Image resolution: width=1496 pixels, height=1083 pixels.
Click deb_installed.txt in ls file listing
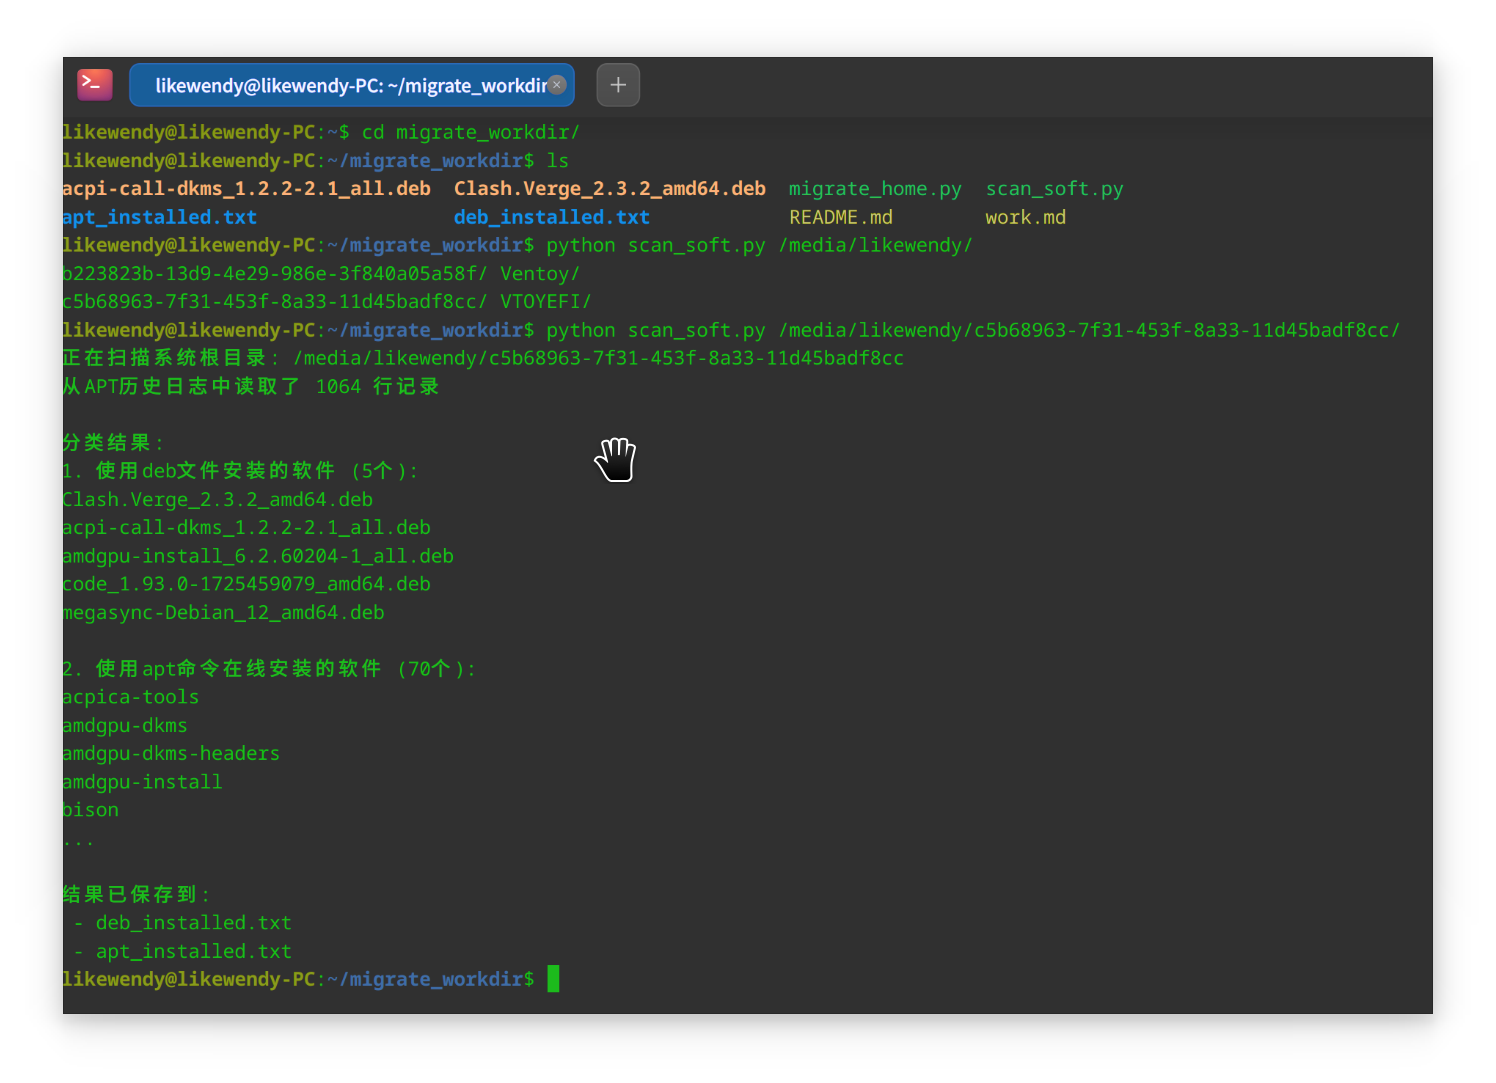tap(552, 217)
